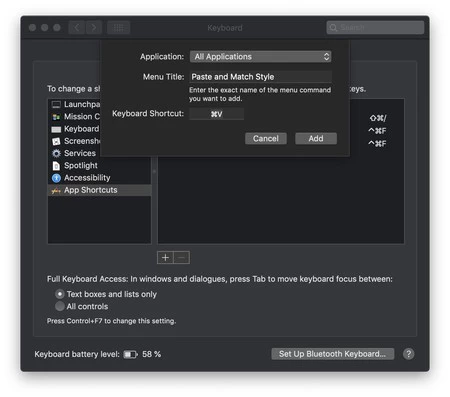Click the back navigation arrow
Screen dimensions: 450x397
[77, 27]
